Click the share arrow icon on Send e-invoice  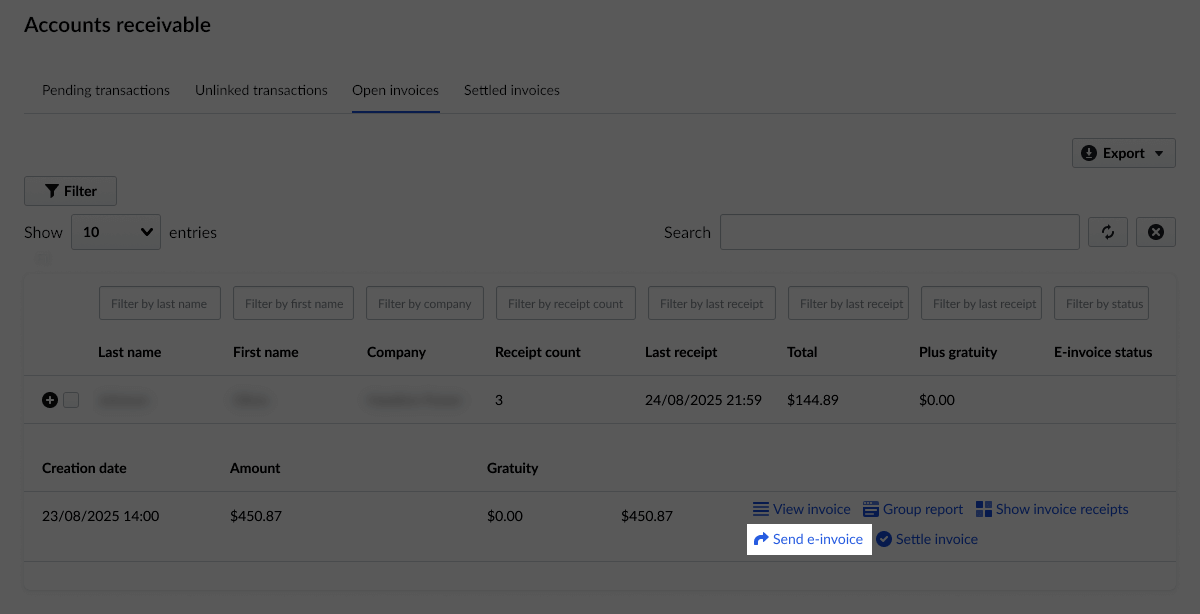click(762, 539)
